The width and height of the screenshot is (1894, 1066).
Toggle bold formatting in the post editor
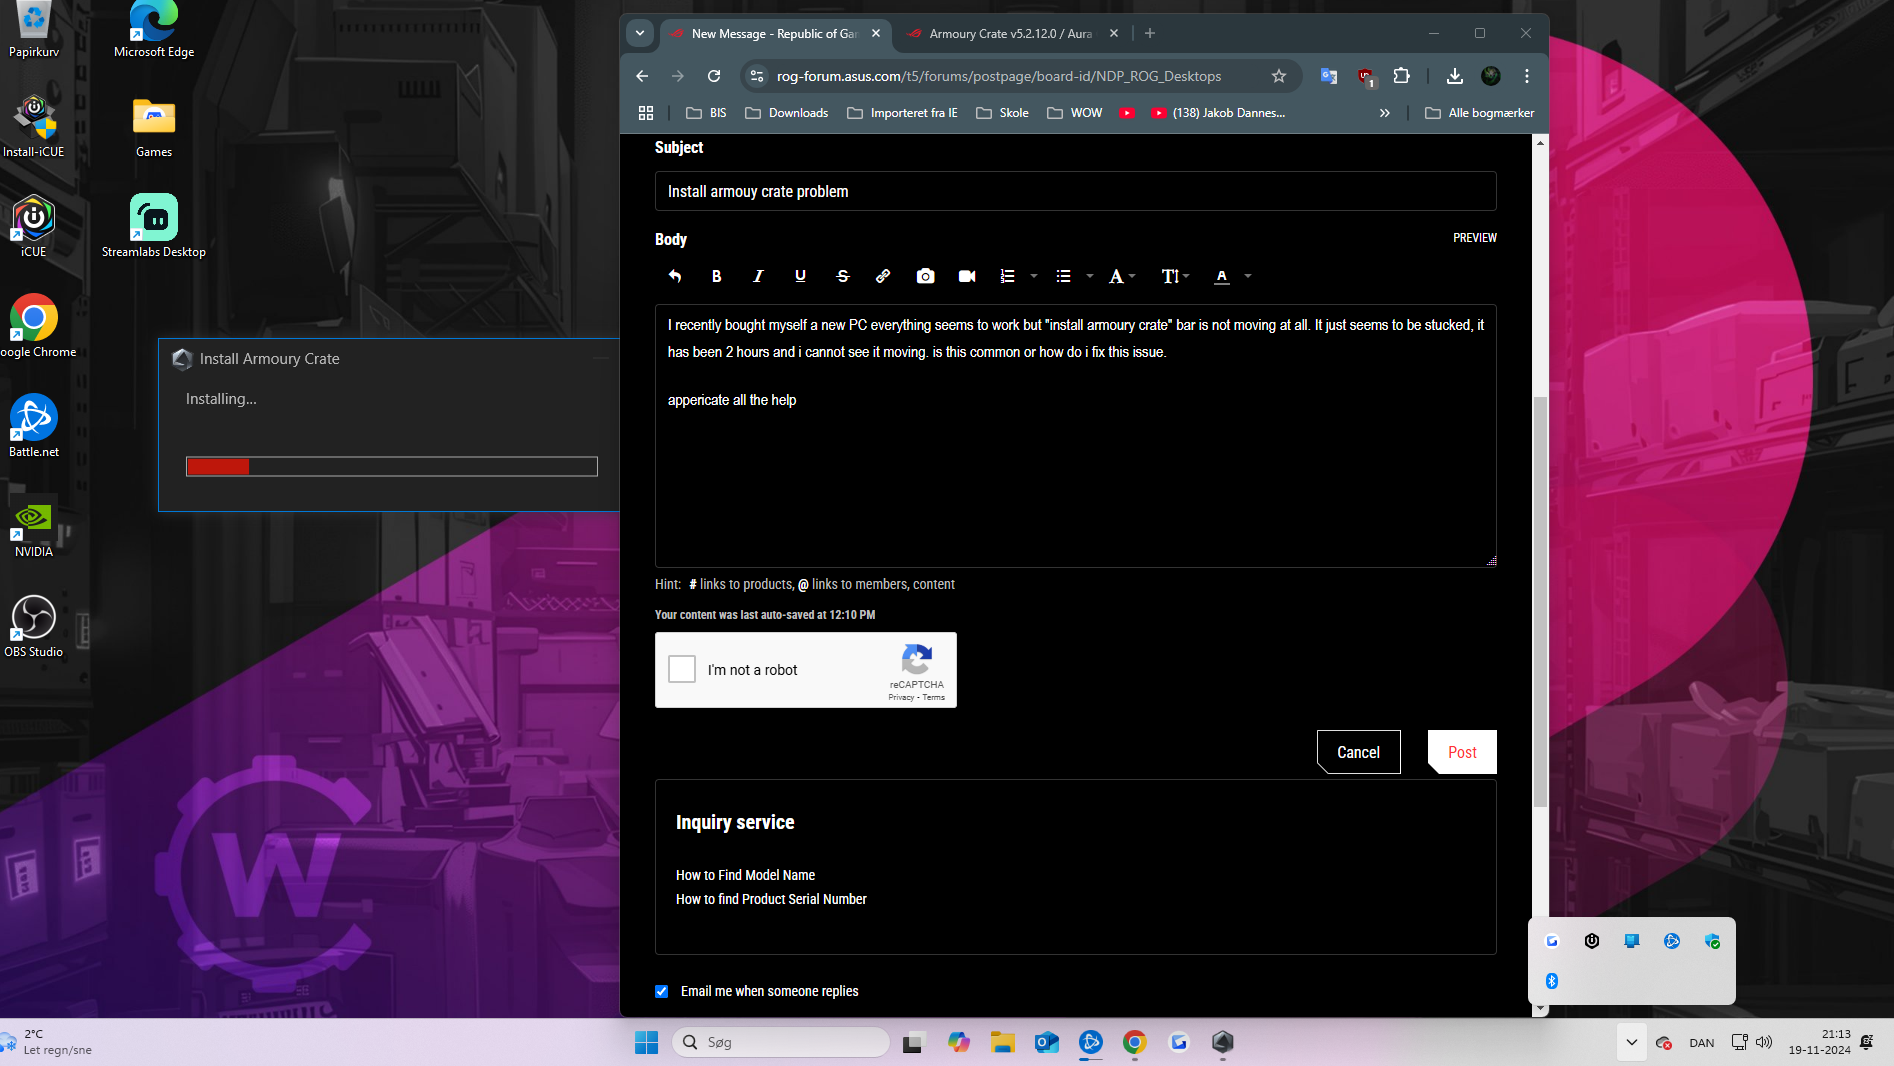[716, 276]
